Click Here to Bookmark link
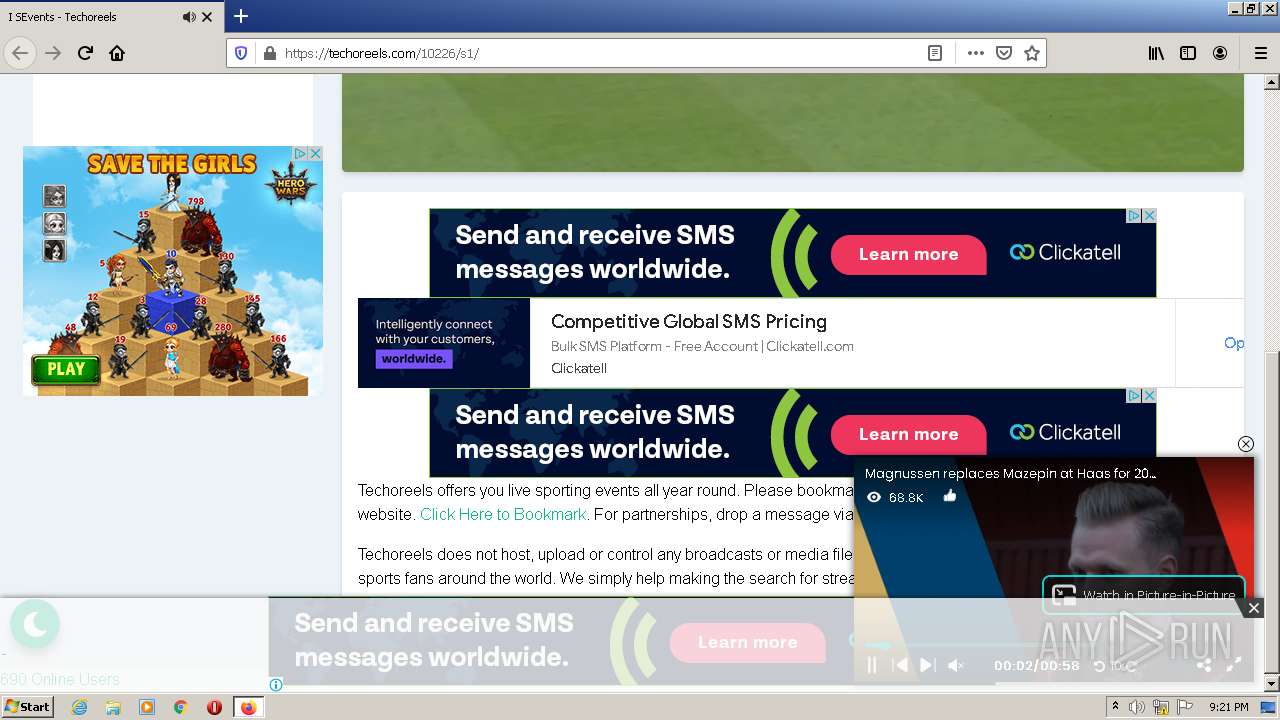The image size is (1280, 720). point(503,514)
